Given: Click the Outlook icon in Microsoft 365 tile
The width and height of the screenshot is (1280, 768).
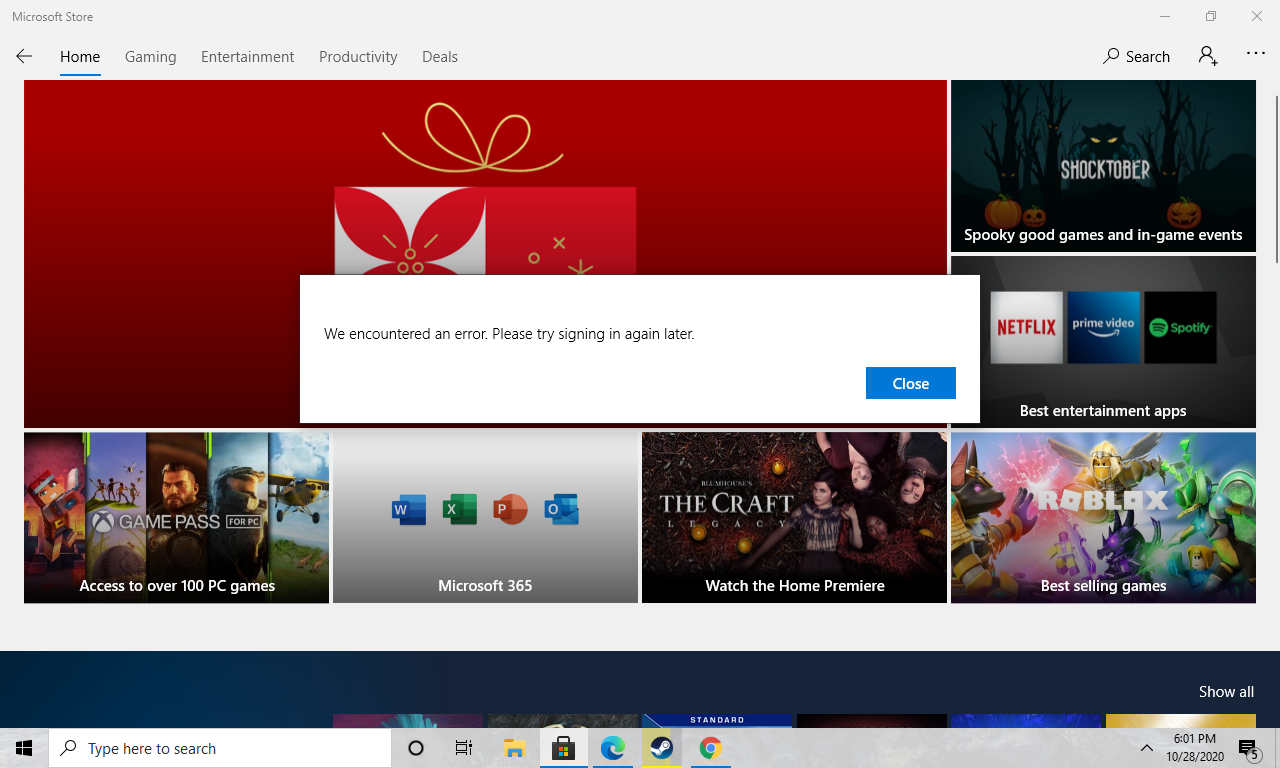Looking at the screenshot, I should point(562,510).
